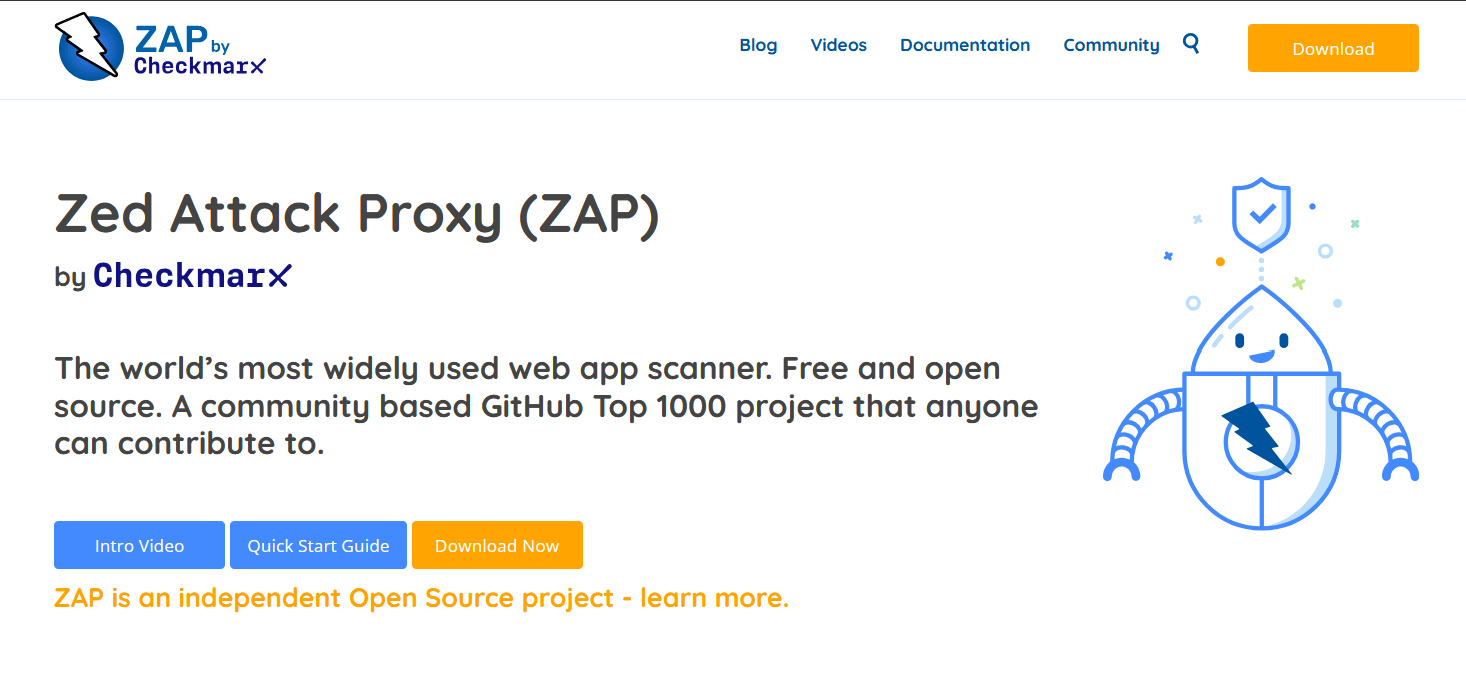Play the Intro Video

pos(139,545)
